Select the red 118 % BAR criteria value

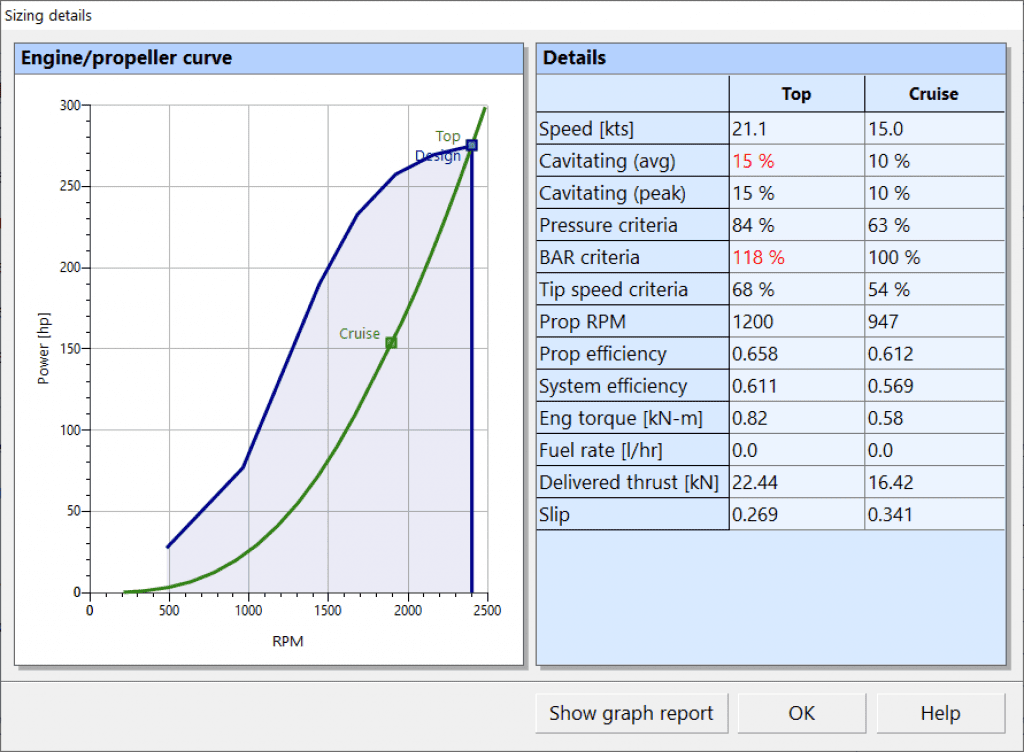760,257
